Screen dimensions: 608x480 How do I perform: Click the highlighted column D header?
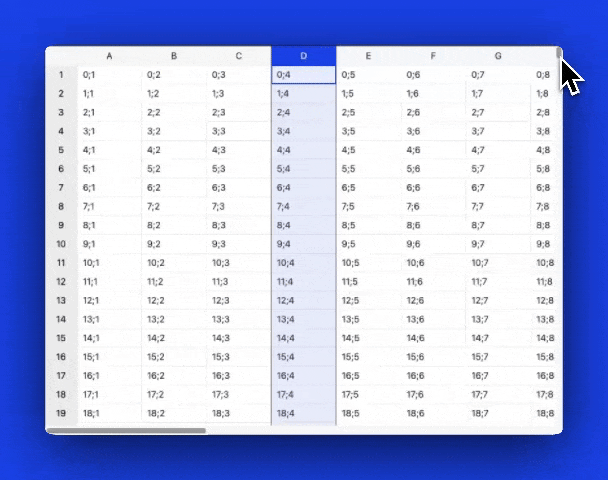pos(303,56)
